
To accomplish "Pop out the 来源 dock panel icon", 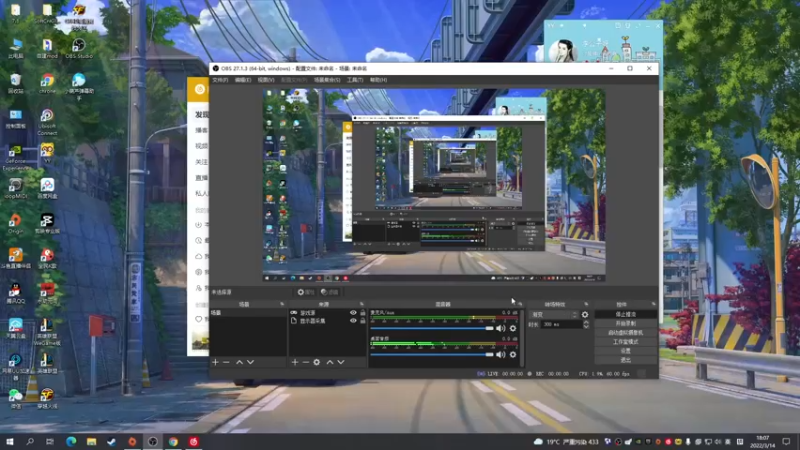I will point(362,304).
